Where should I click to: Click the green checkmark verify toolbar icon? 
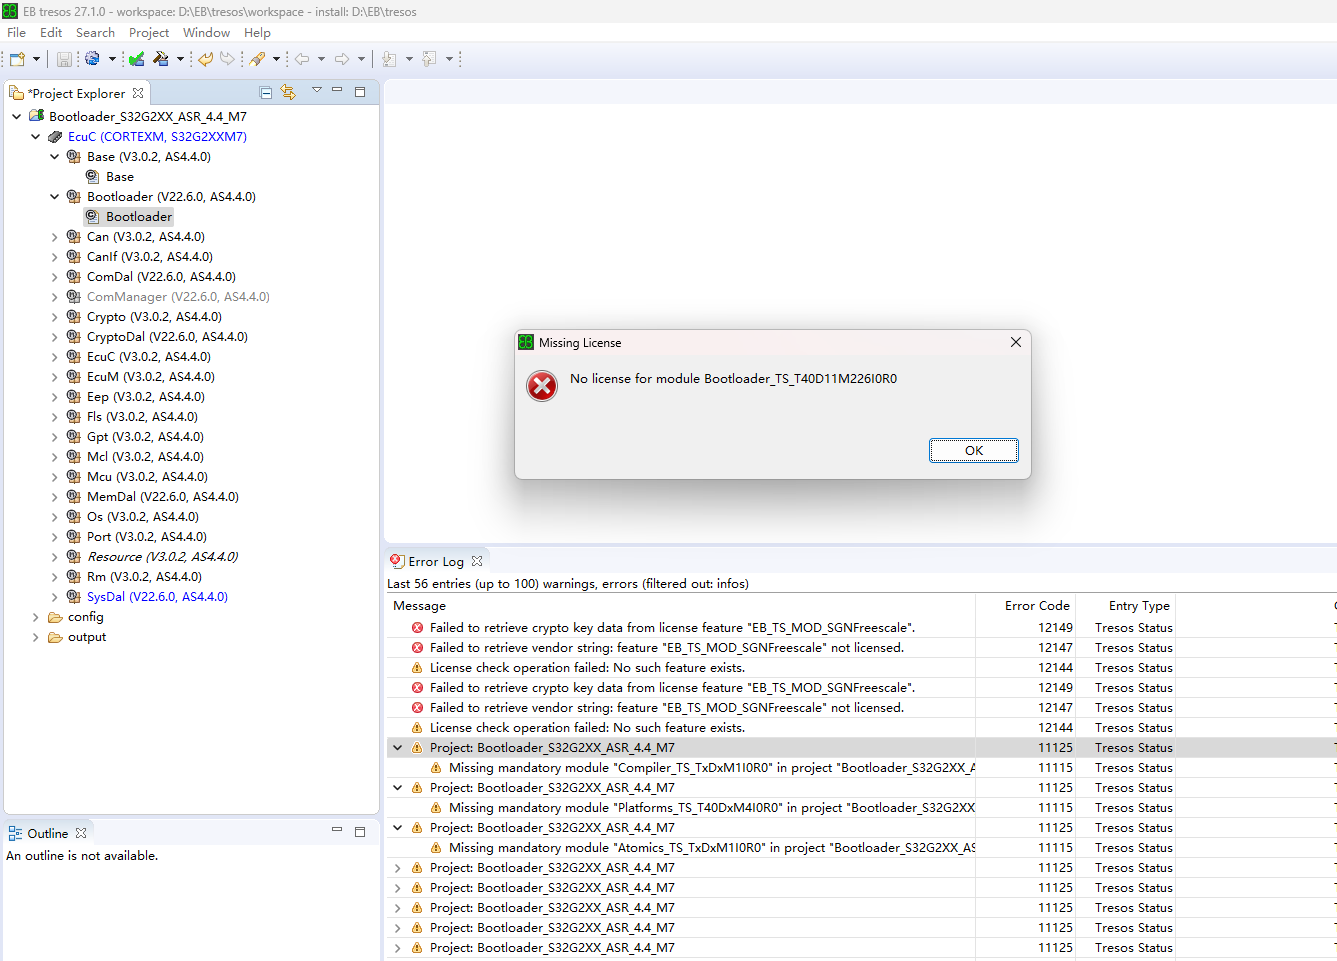point(137,59)
